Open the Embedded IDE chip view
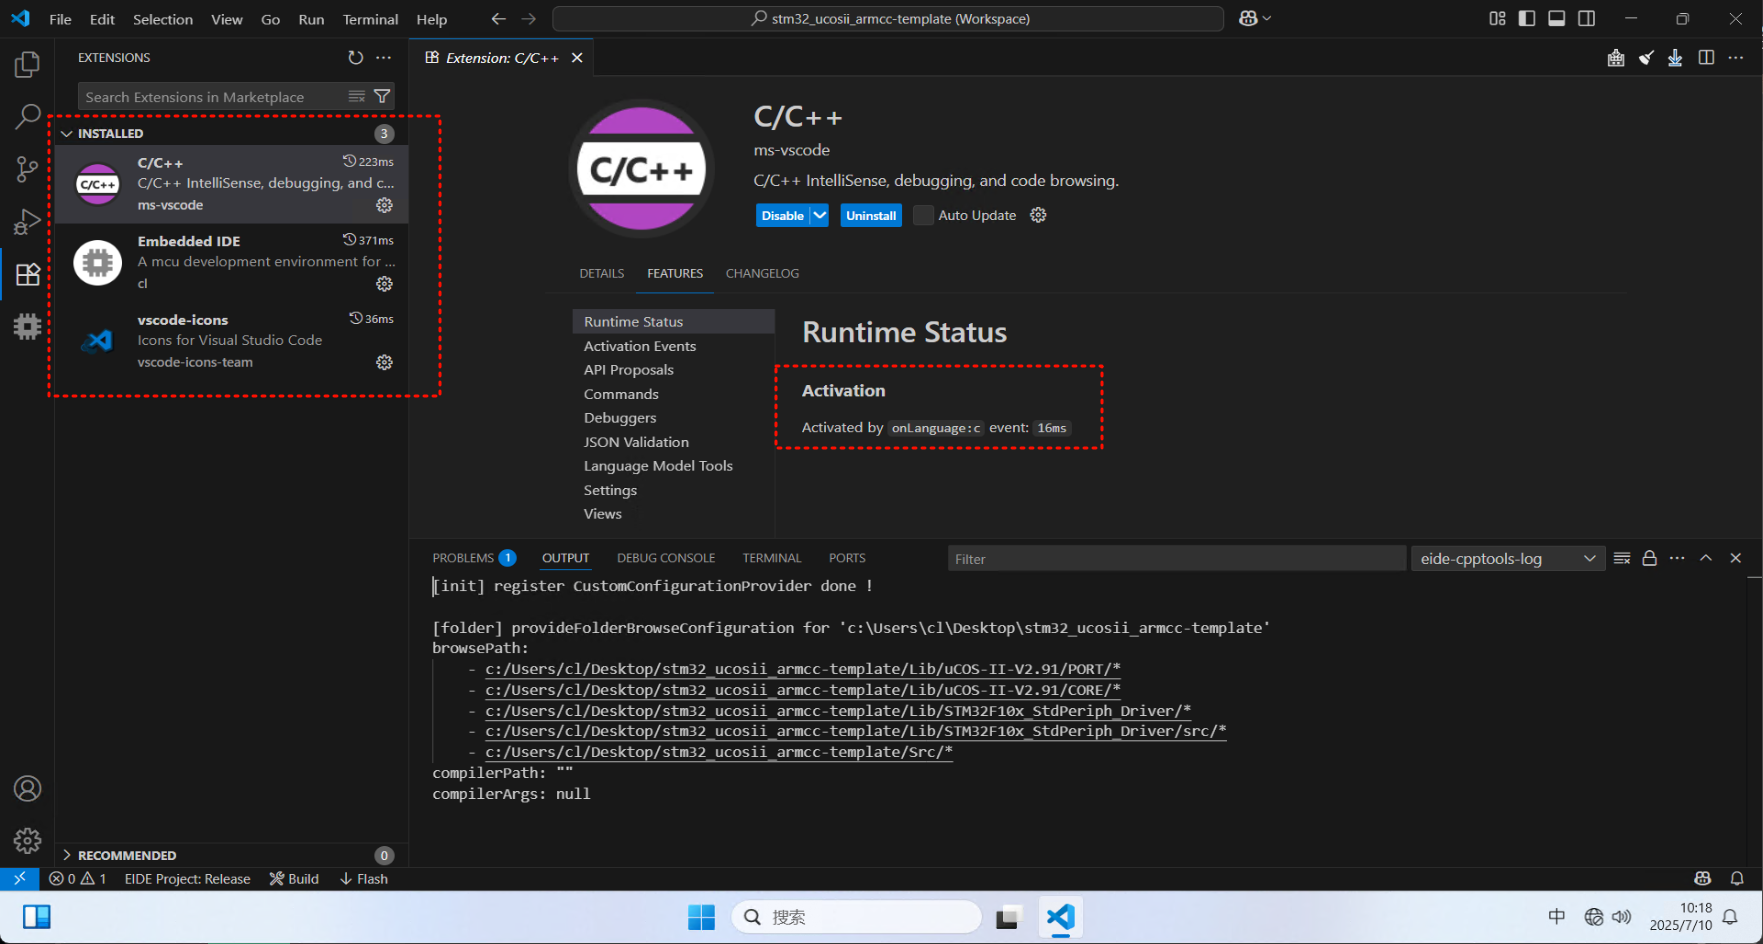 click(x=27, y=326)
